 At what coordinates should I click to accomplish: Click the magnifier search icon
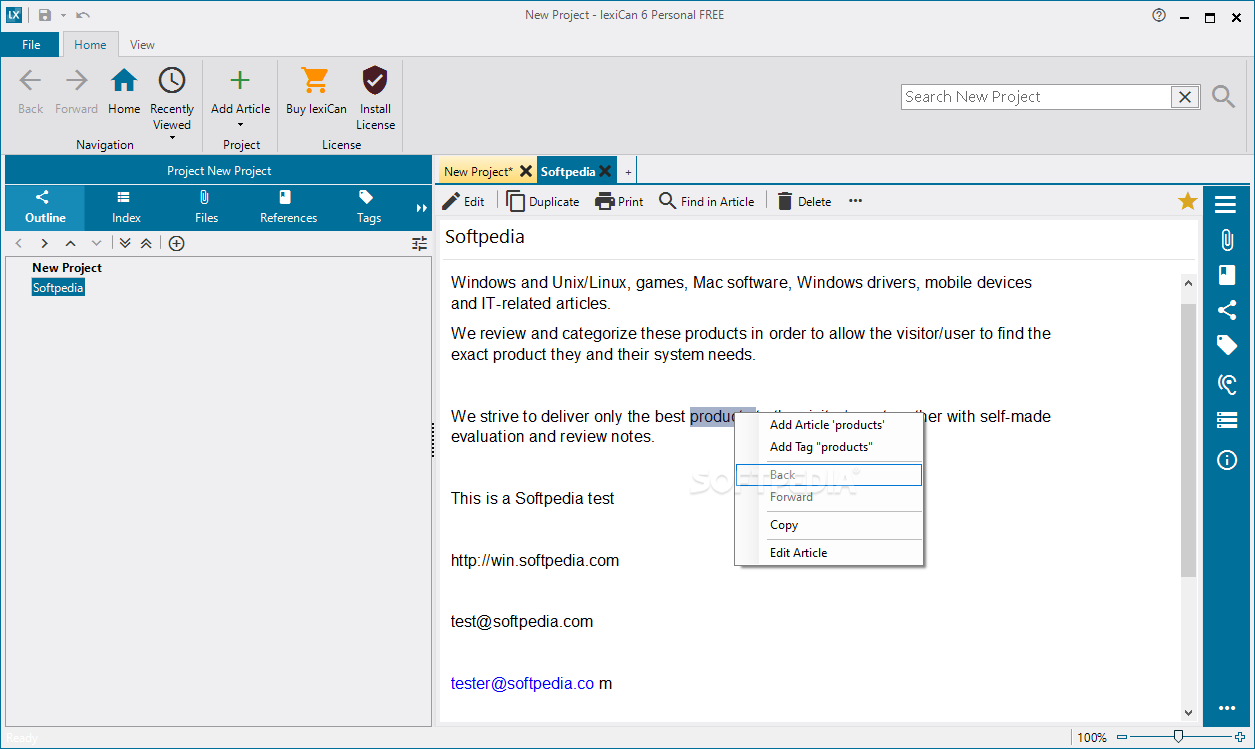click(1223, 96)
